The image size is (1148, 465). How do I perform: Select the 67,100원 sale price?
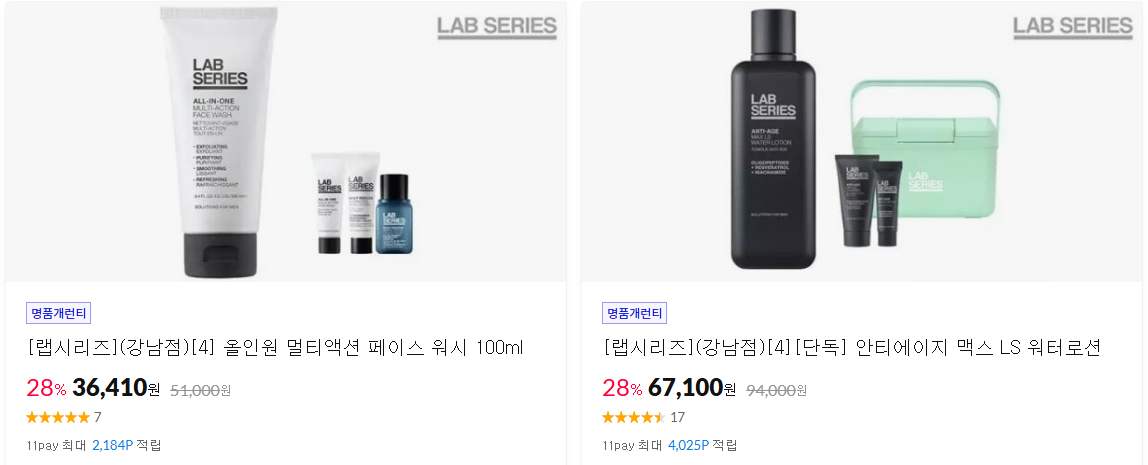coord(692,388)
